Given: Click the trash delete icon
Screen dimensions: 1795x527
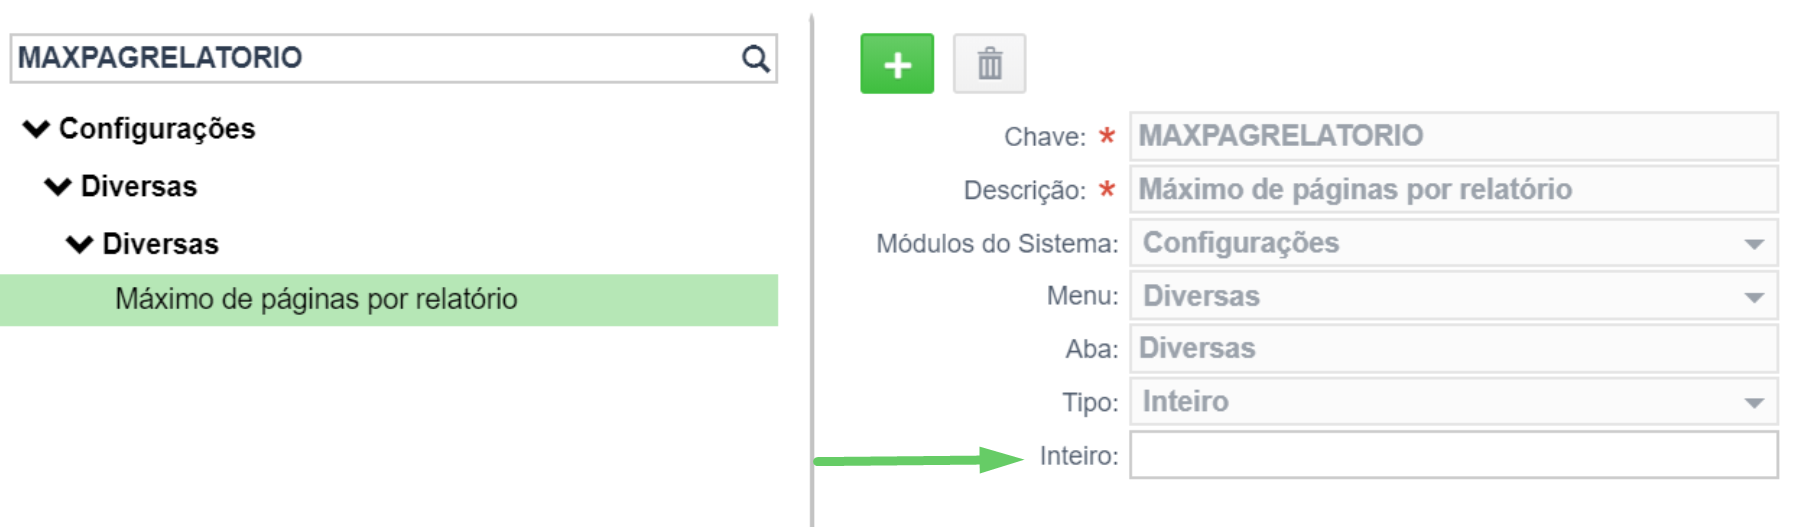Looking at the screenshot, I should pos(989,64).
